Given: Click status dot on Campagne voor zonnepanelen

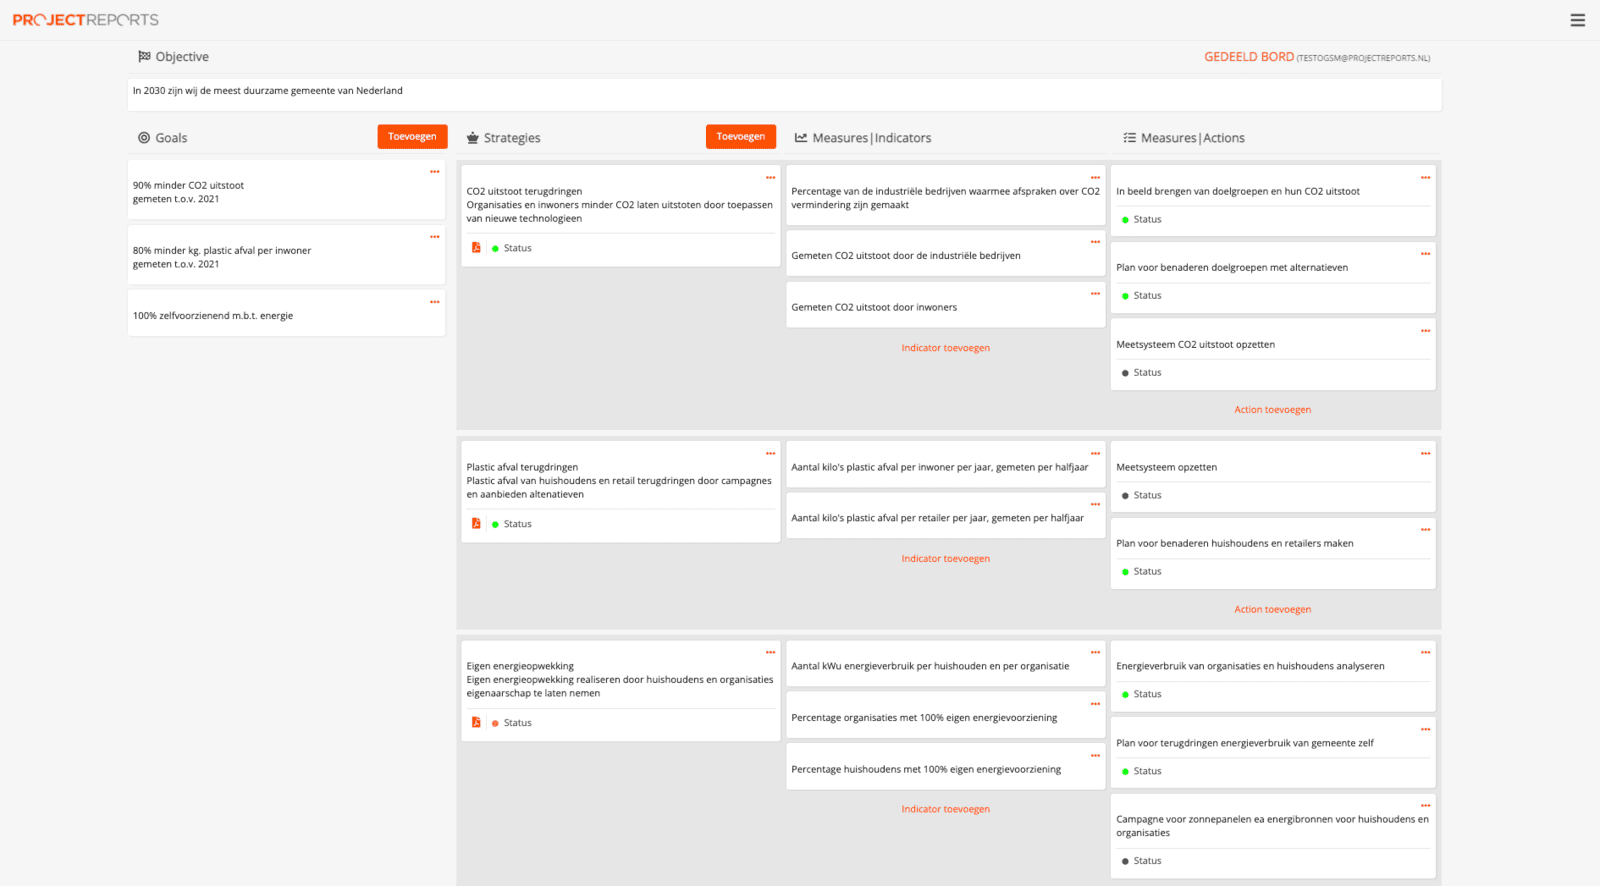Looking at the screenshot, I should (1125, 861).
